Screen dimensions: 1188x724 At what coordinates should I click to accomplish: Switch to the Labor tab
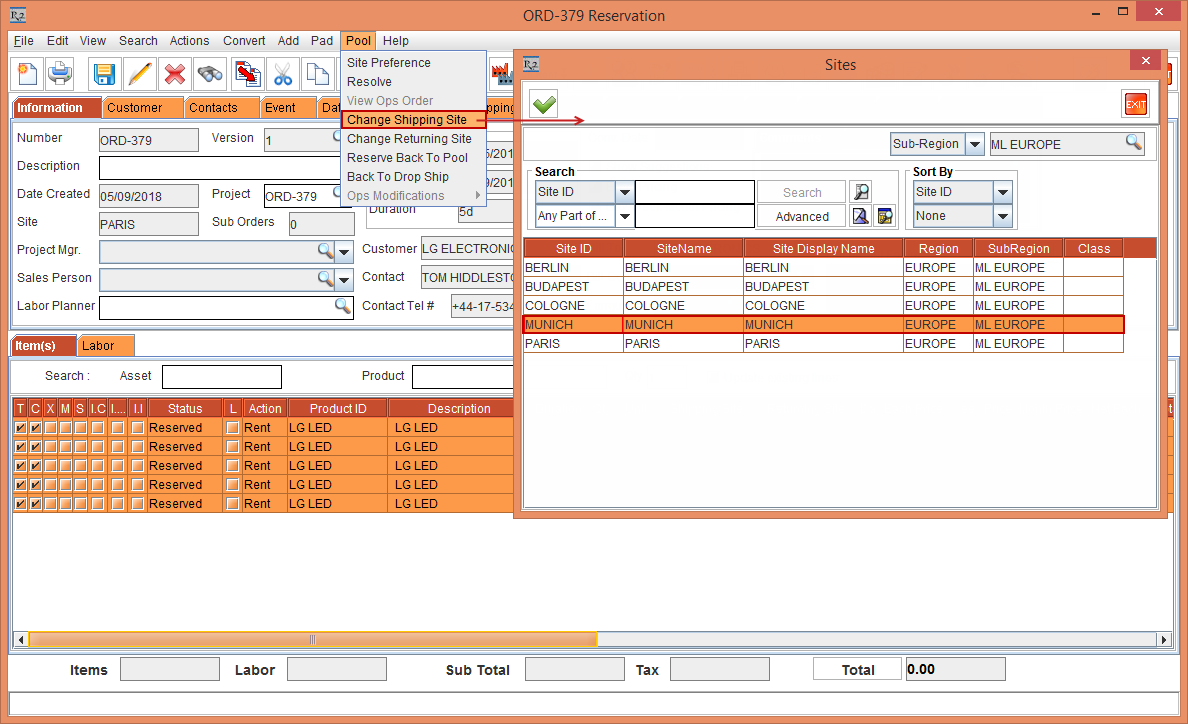click(98, 346)
